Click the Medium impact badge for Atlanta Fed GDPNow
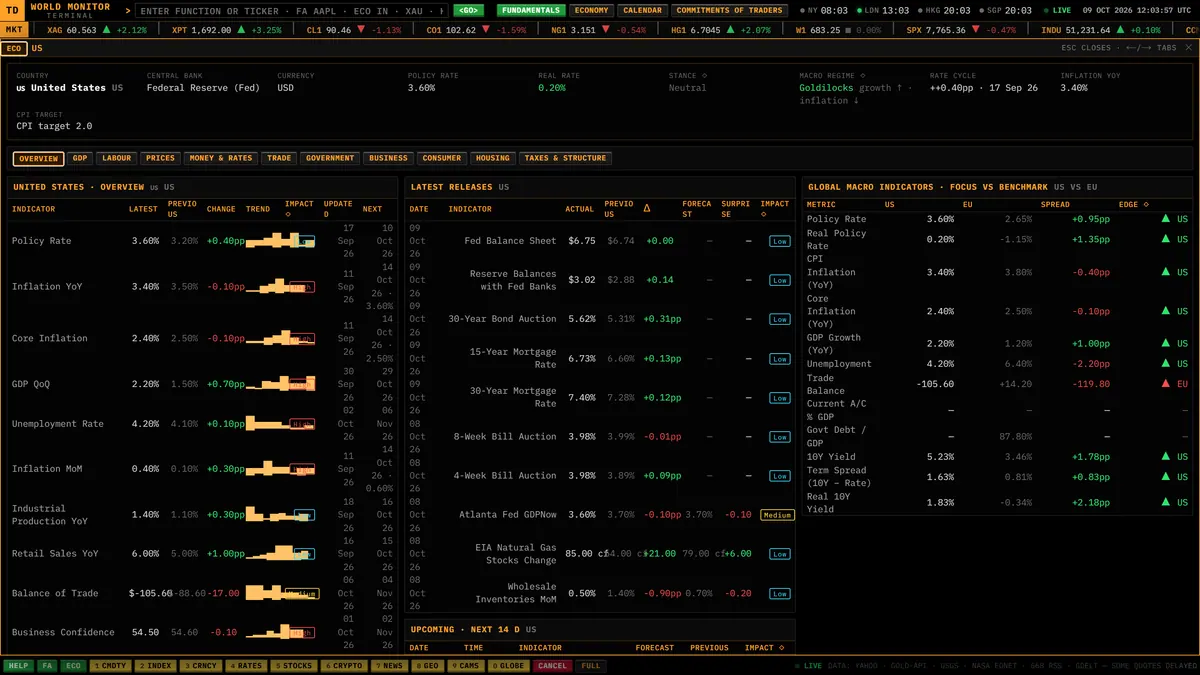This screenshot has height=675, width=1200. [x=777, y=515]
